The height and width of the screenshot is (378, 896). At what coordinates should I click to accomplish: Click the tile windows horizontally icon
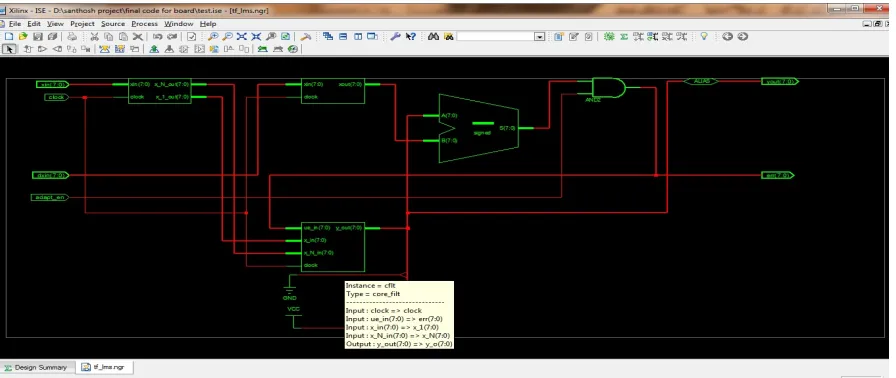(x=343, y=37)
